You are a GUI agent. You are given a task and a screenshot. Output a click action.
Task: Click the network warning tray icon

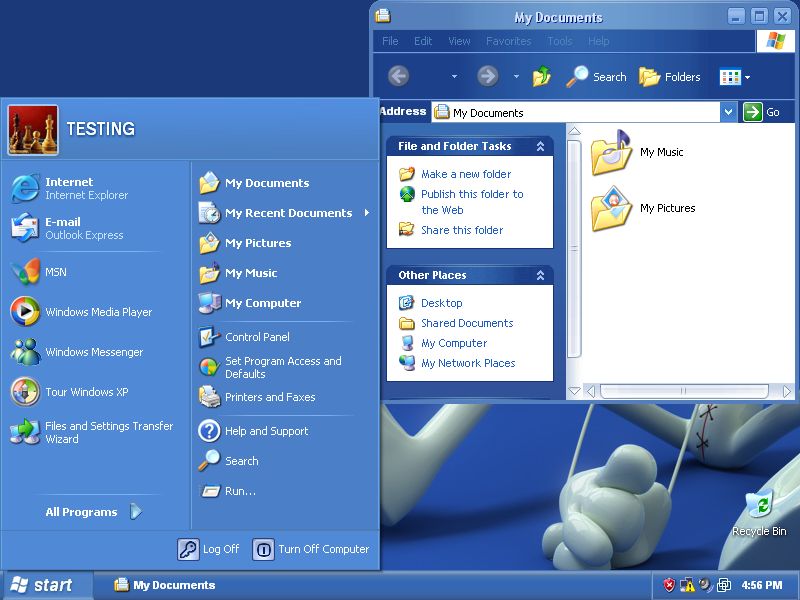click(687, 585)
